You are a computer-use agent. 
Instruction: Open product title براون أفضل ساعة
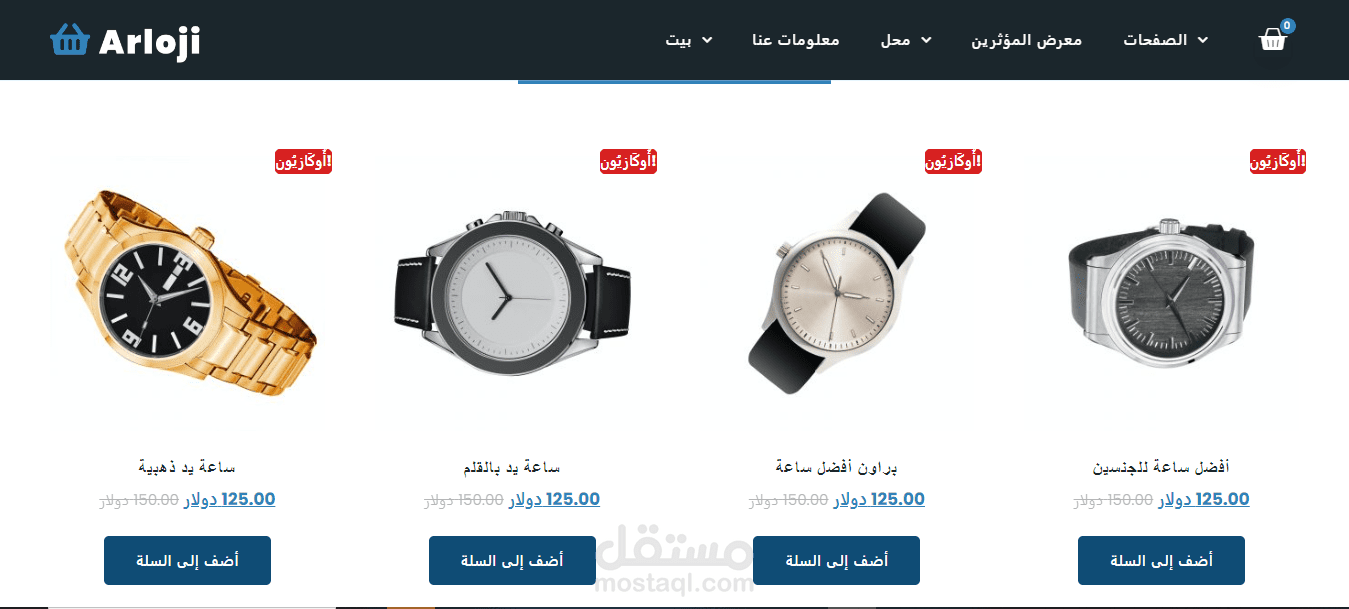837,467
